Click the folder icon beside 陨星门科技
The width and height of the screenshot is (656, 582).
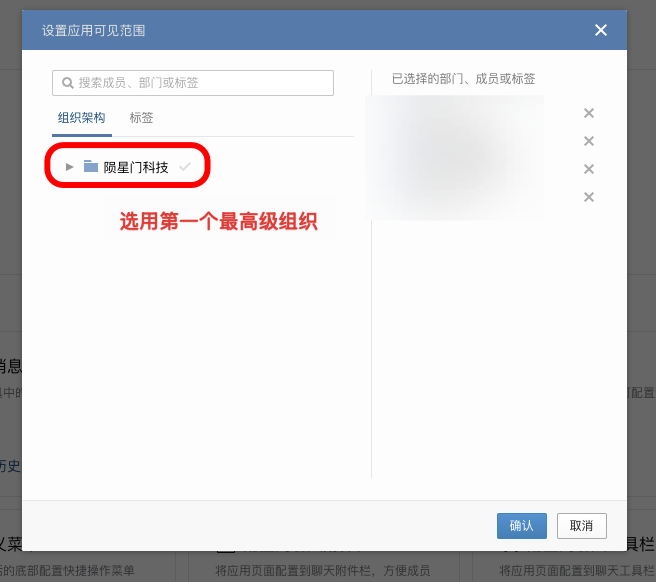point(91,167)
